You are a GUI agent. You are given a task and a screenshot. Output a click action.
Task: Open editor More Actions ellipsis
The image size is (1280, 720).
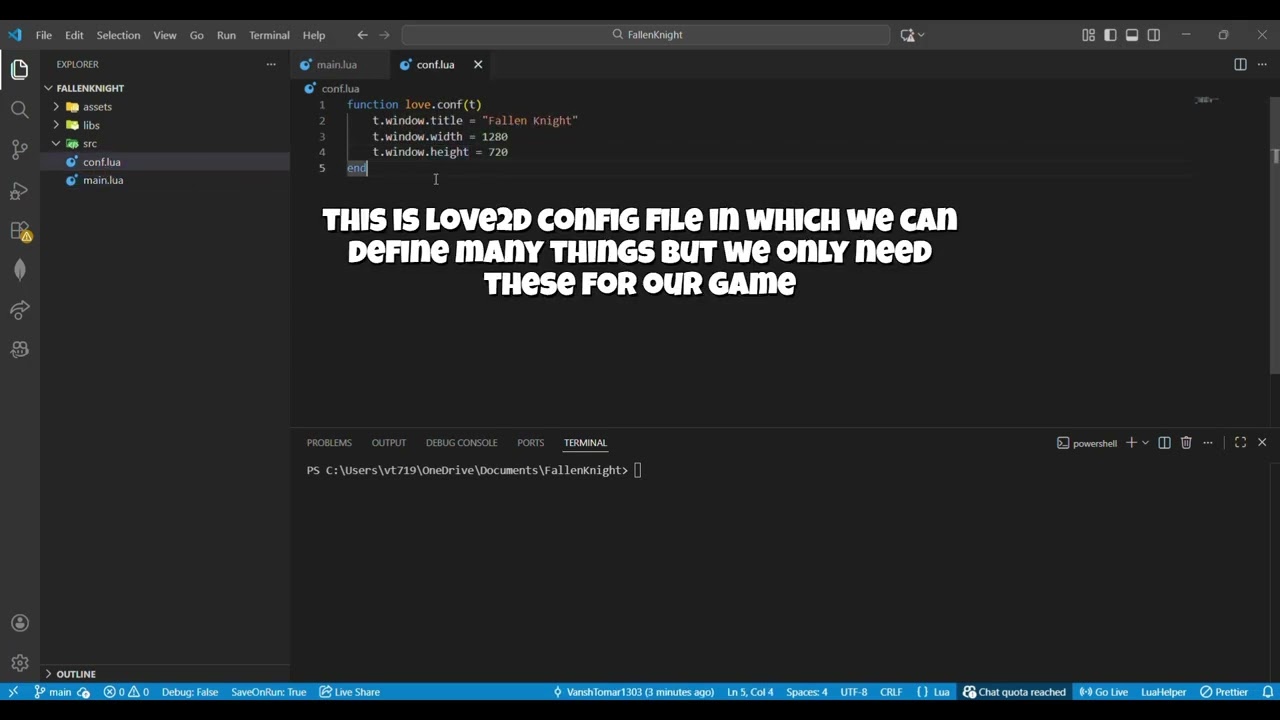(x=1262, y=64)
